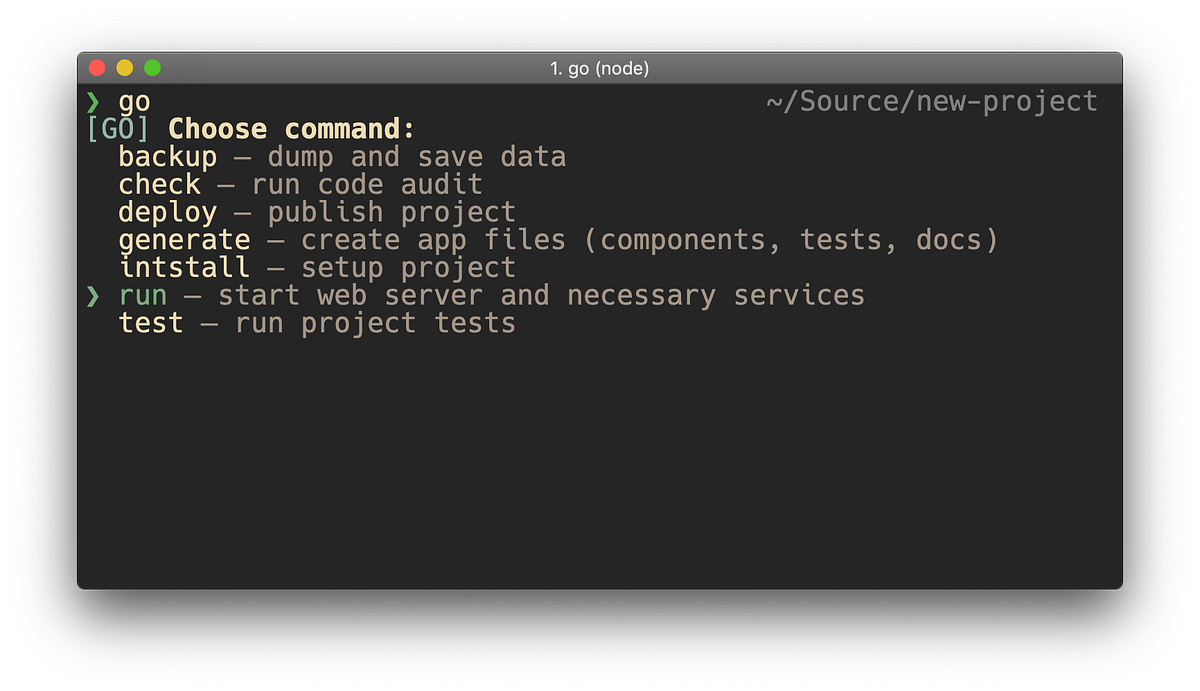The height and width of the screenshot is (691, 1200).
Task: Select "test" to run project tests
Action: (151, 323)
